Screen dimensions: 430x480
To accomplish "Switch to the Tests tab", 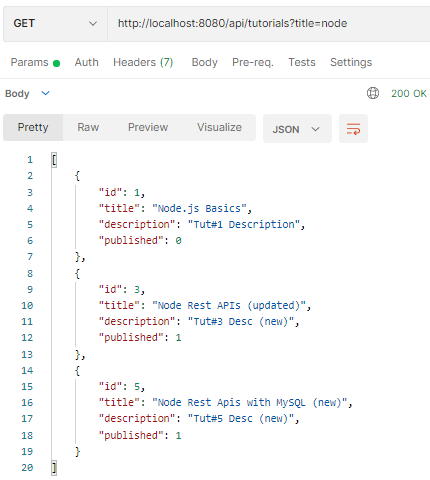I will point(302,62).
